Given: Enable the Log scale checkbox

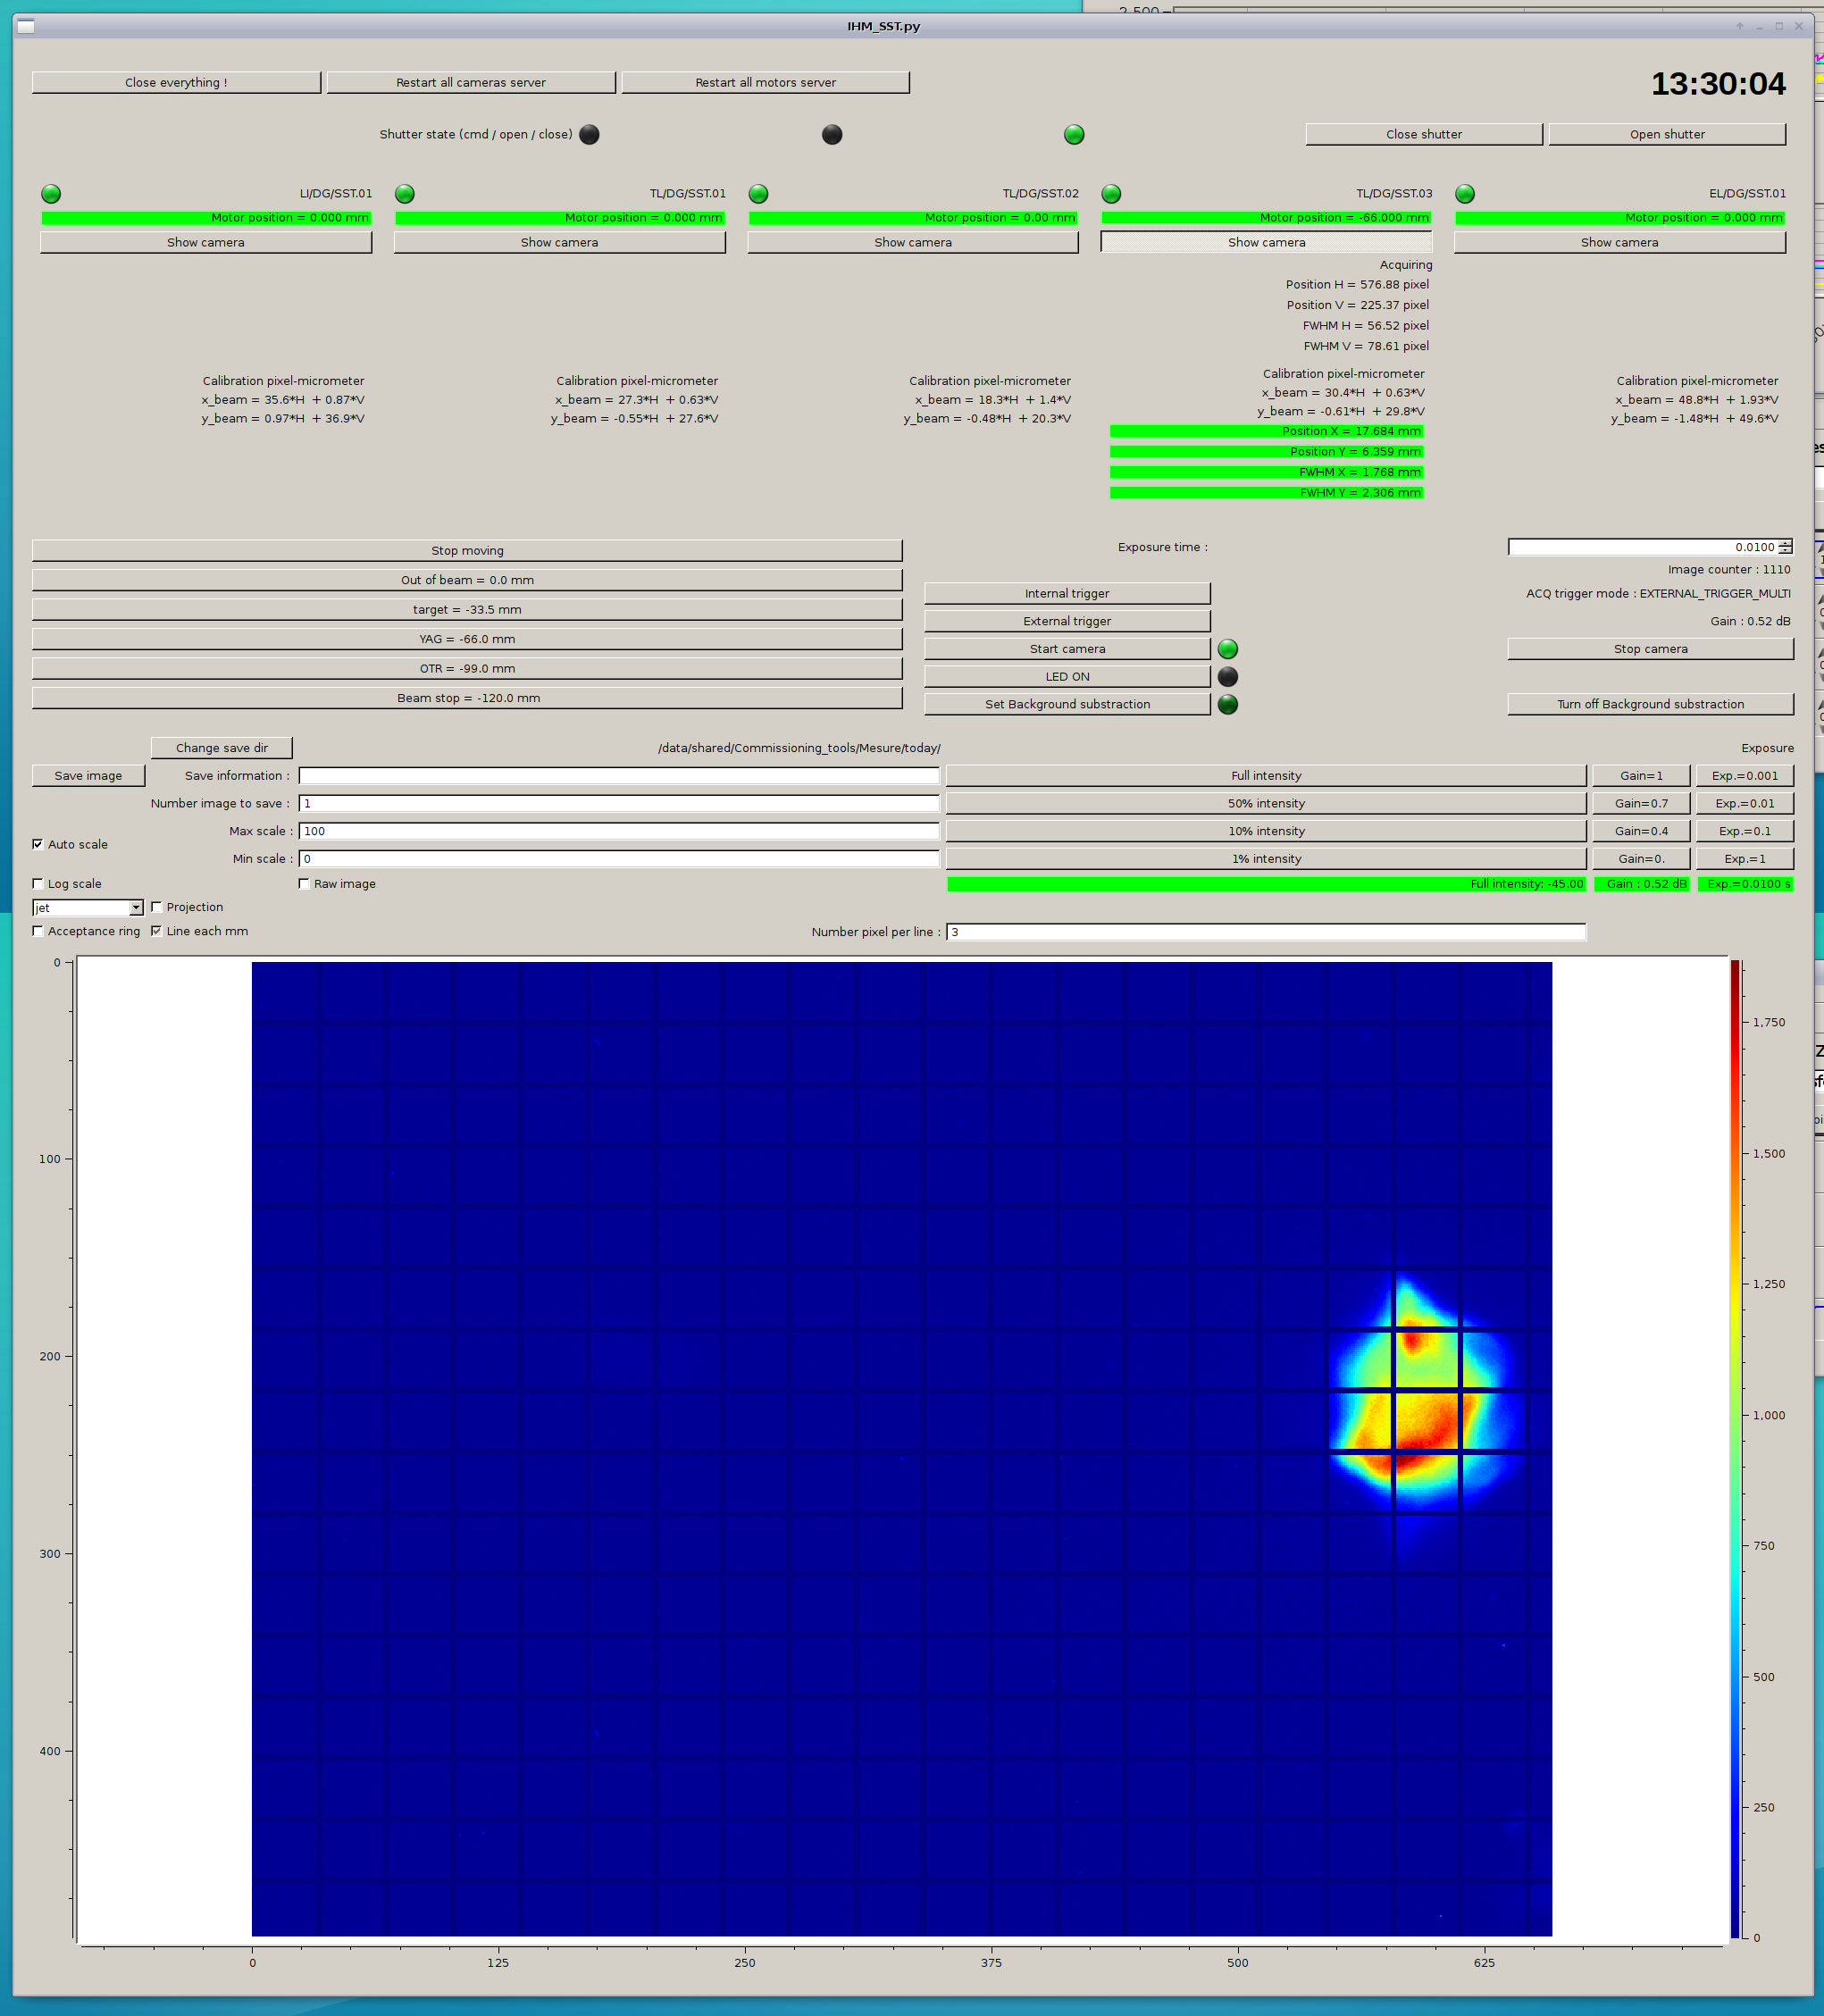Looking at the screenshot, I should 38,884.
